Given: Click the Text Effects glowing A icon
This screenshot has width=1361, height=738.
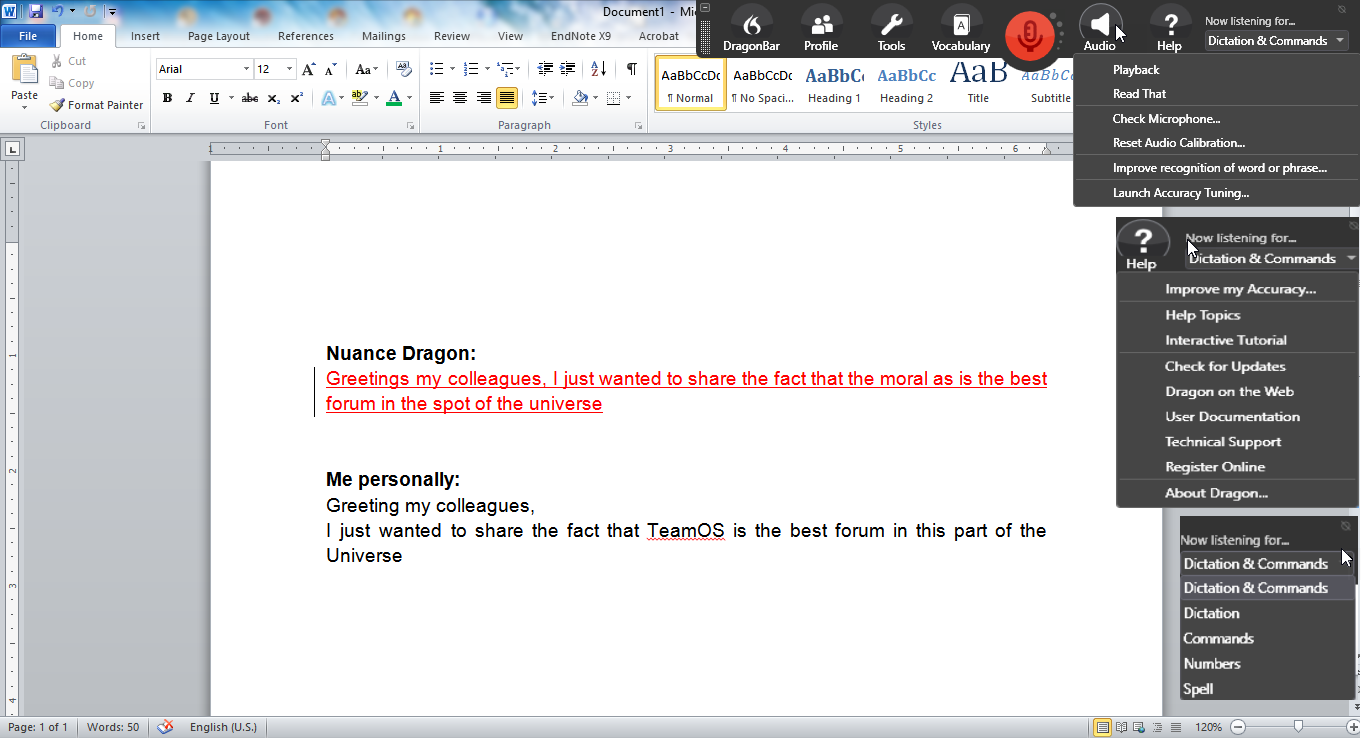Looking at the screenshot, I should coord(328,98).
